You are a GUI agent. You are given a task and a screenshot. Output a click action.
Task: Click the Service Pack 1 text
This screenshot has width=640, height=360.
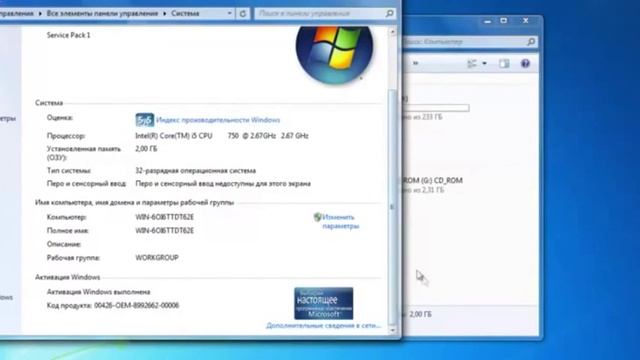pos(69,35)
